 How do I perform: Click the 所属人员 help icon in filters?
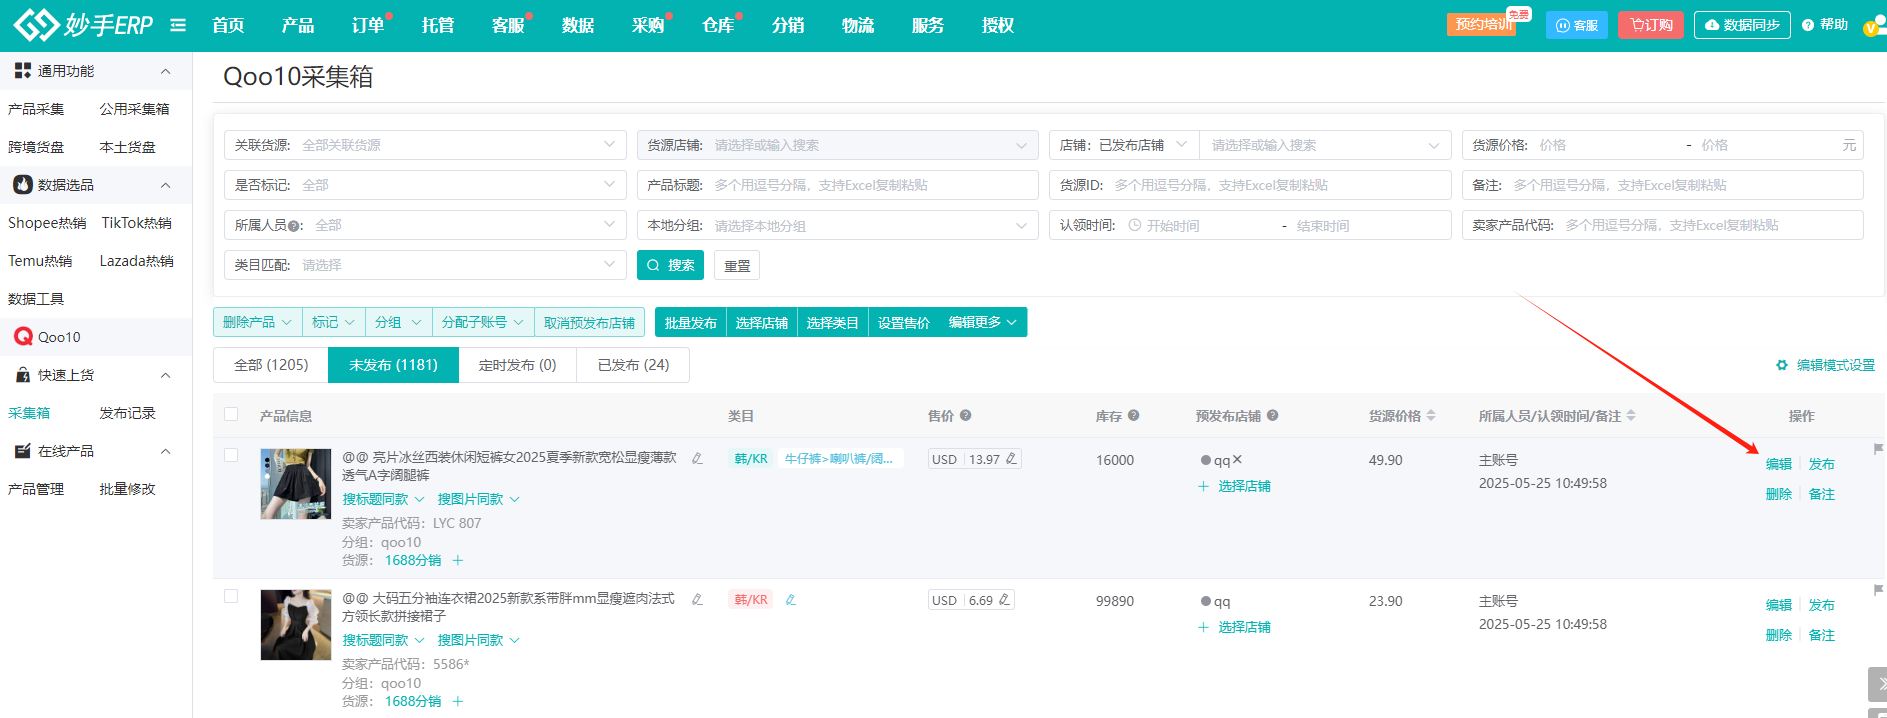[x=294, y=226]
